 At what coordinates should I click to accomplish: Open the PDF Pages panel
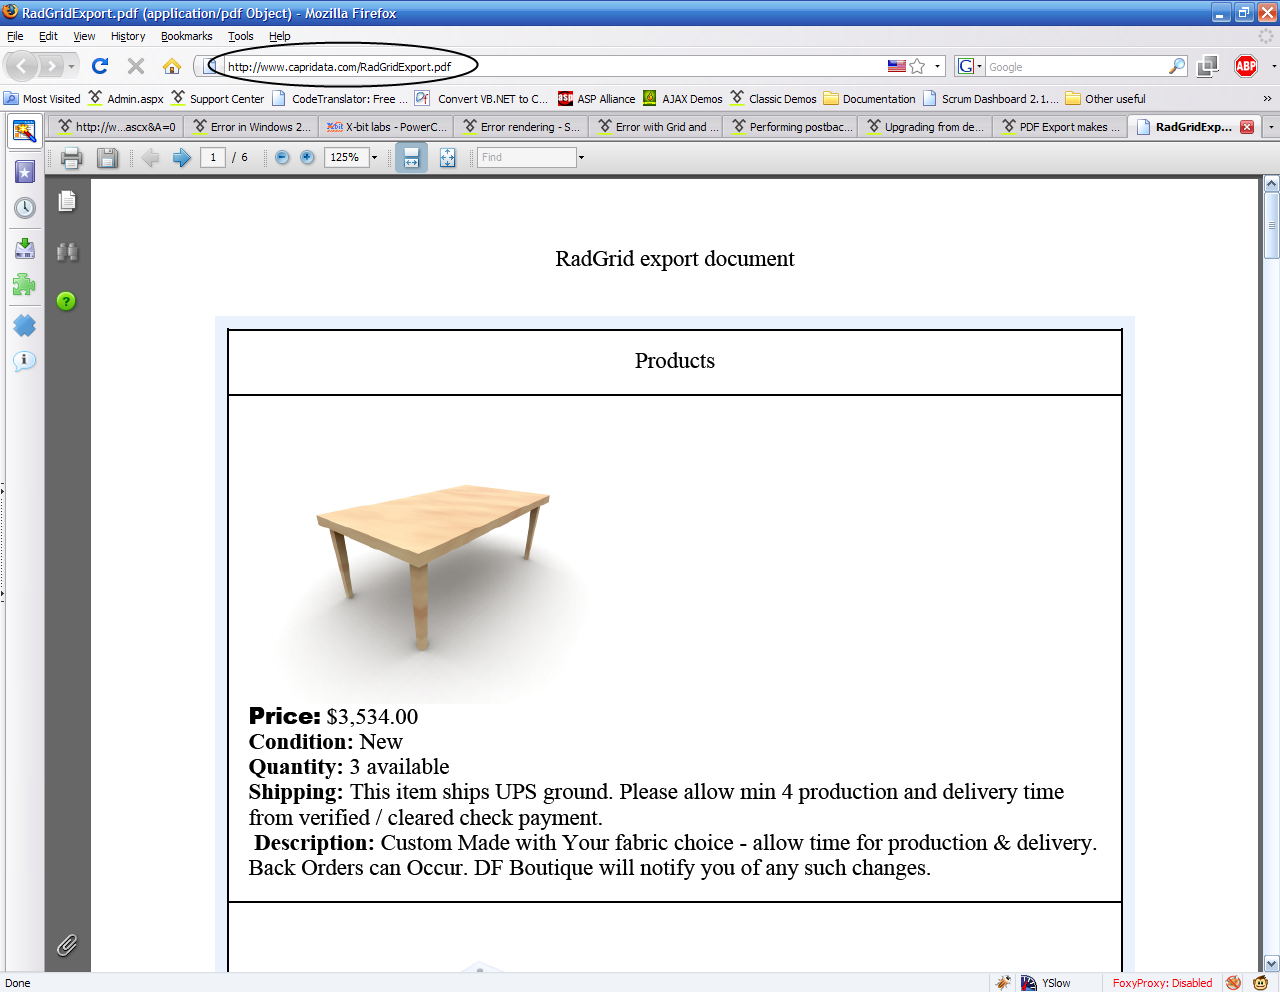pos(67,202)
